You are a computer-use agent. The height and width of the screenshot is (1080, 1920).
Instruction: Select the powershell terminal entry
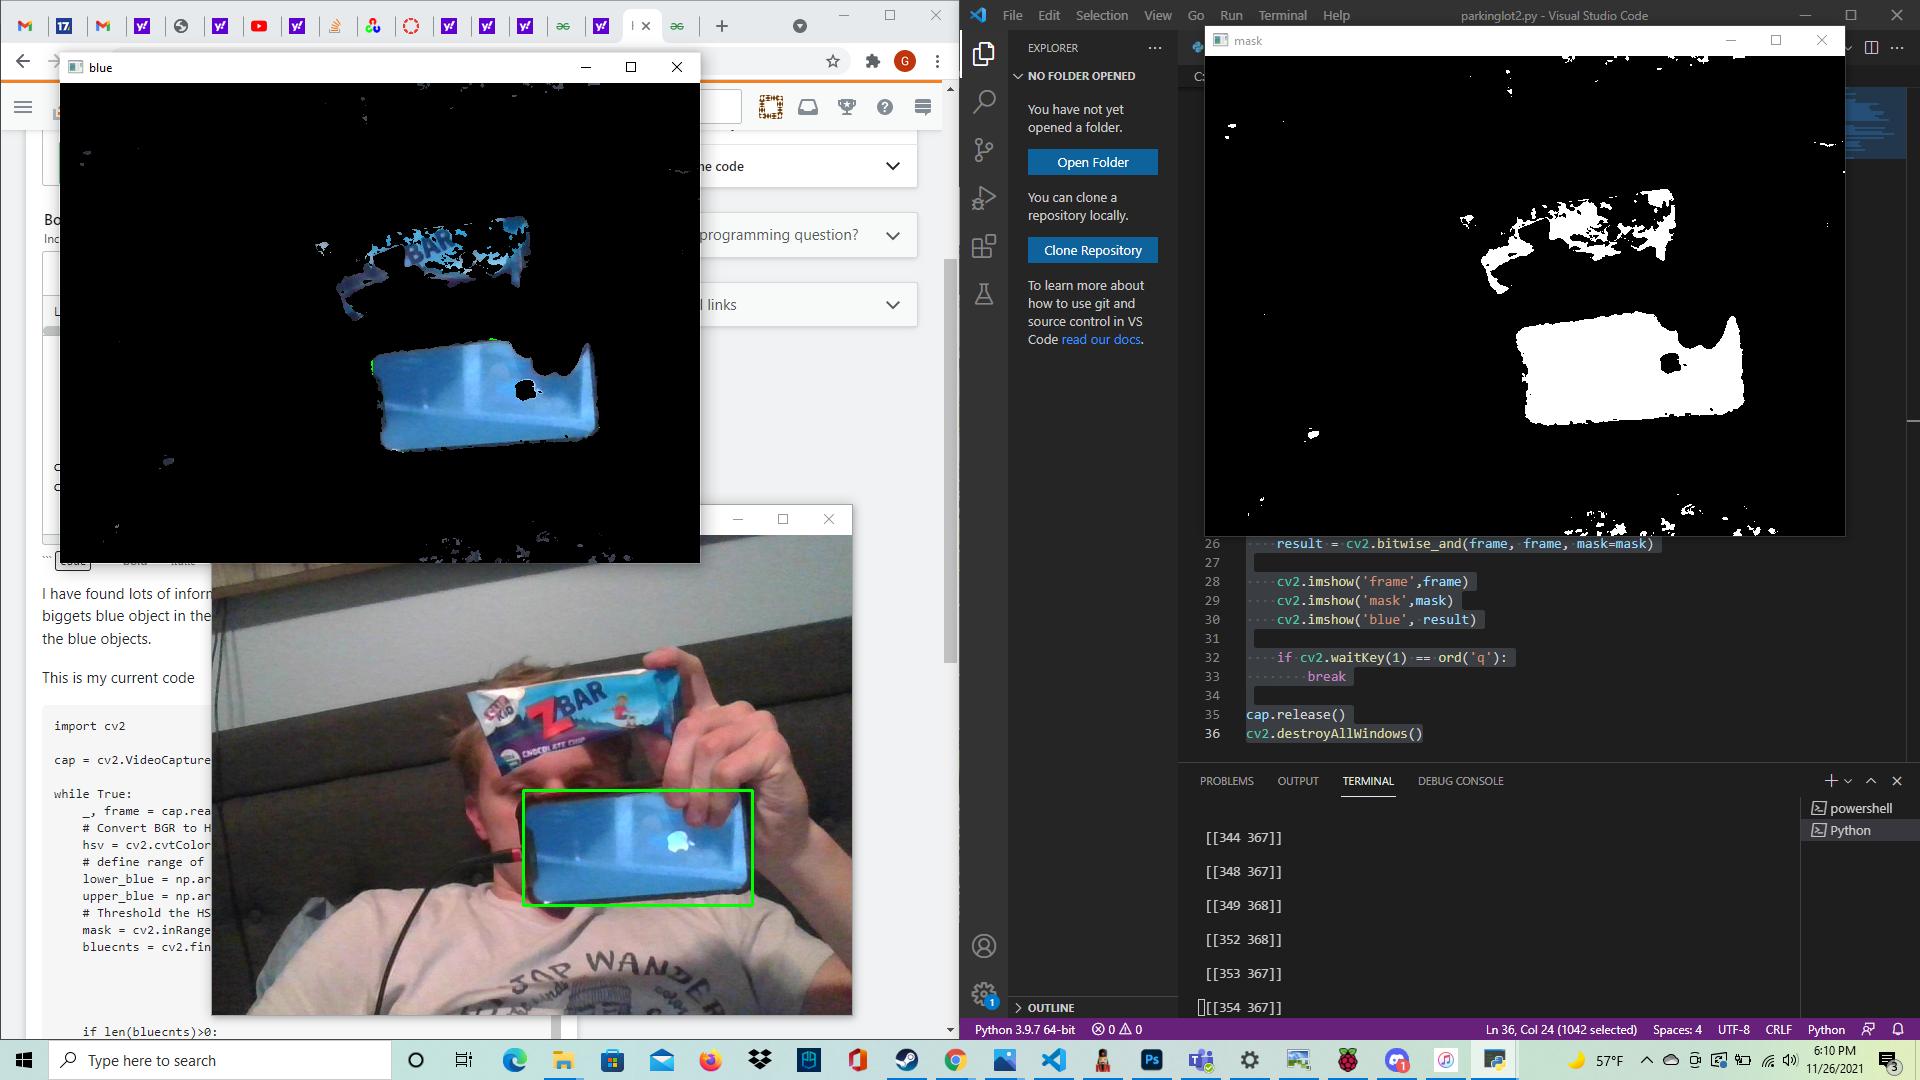[1860, 808]
